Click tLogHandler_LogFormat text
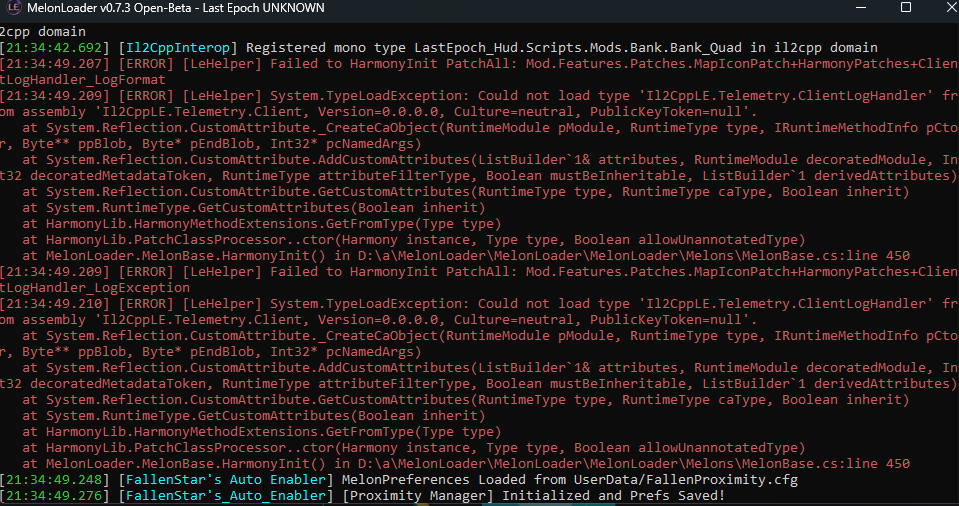The width and height of the screenshot is (959, 506). [x=83, y=80]
